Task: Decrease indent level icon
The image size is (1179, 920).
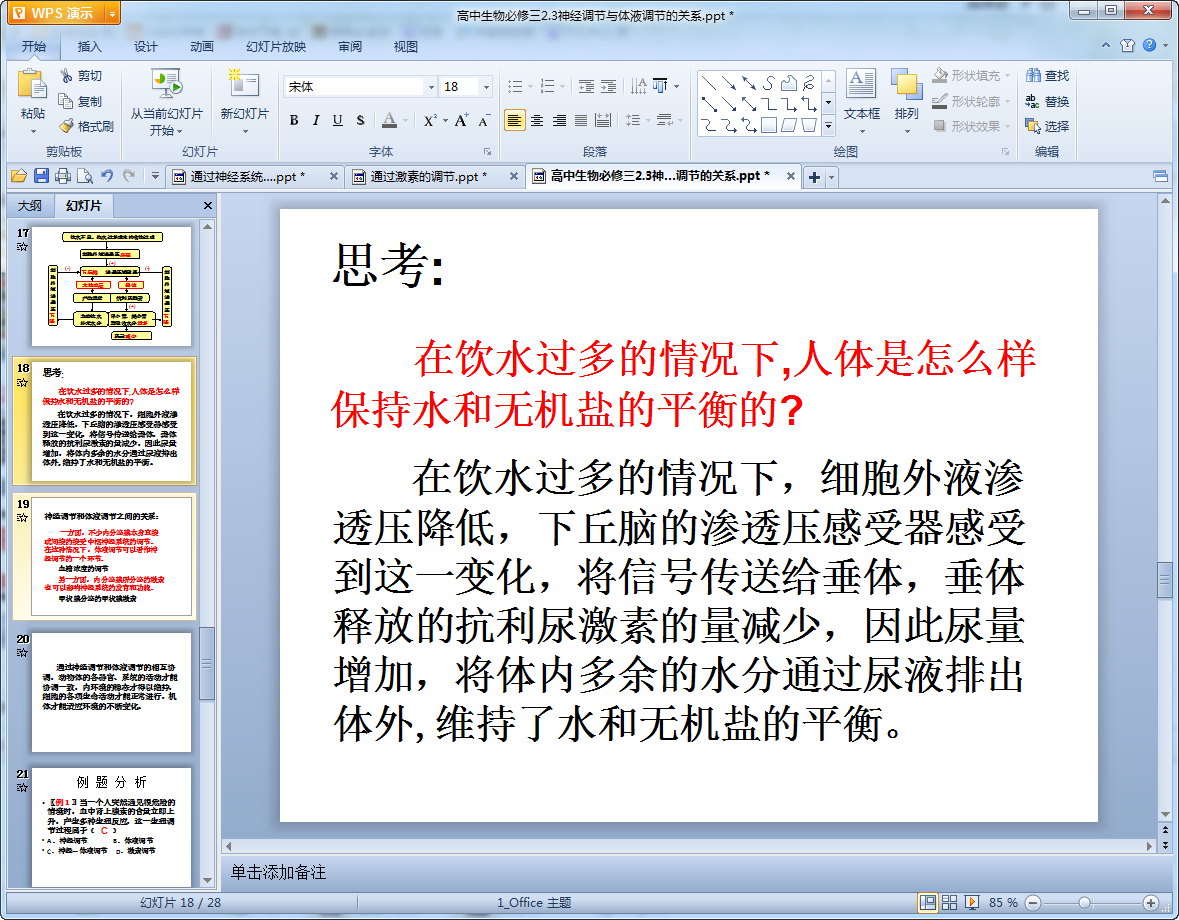Action: coord(586,86)
